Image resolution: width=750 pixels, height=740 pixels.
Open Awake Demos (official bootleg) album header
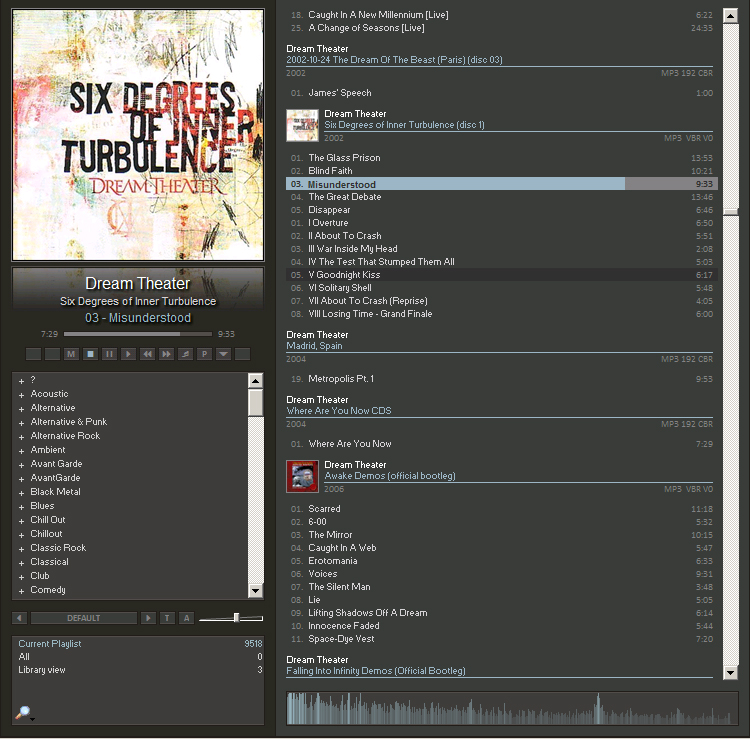tap(390, 476)
